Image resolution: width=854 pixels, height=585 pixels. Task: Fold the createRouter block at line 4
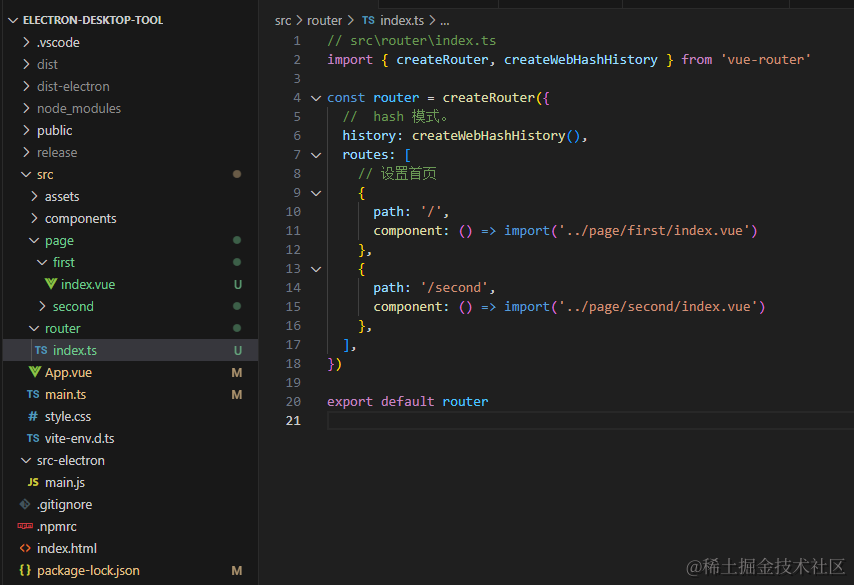(316, 98)
